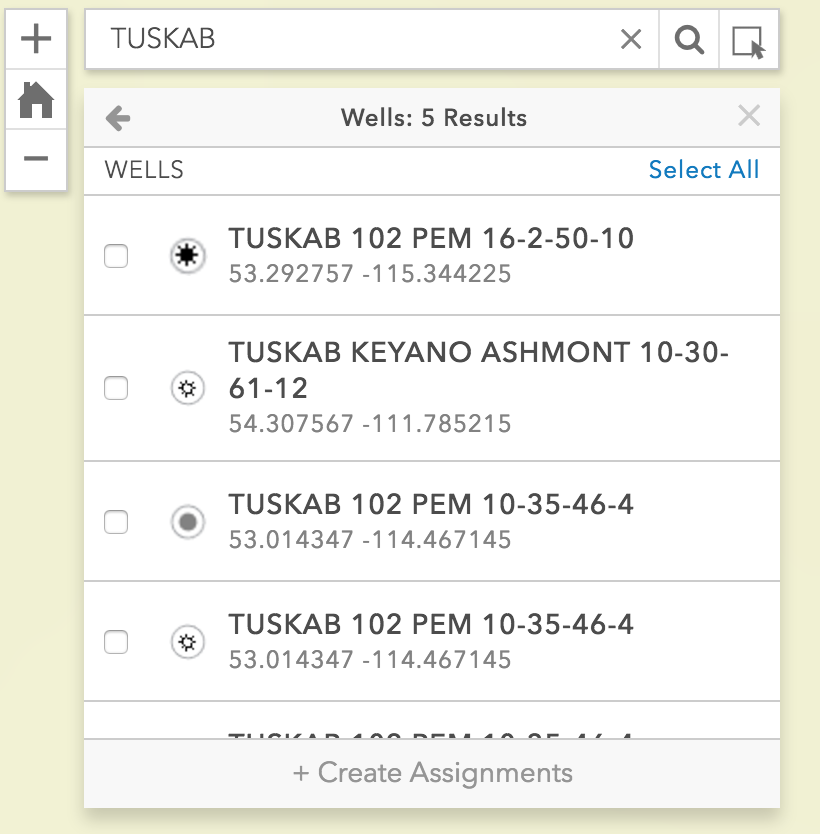Check the TUSKAB 102 PEM 16-2-50-10 checkbox

tap(117, 256)
